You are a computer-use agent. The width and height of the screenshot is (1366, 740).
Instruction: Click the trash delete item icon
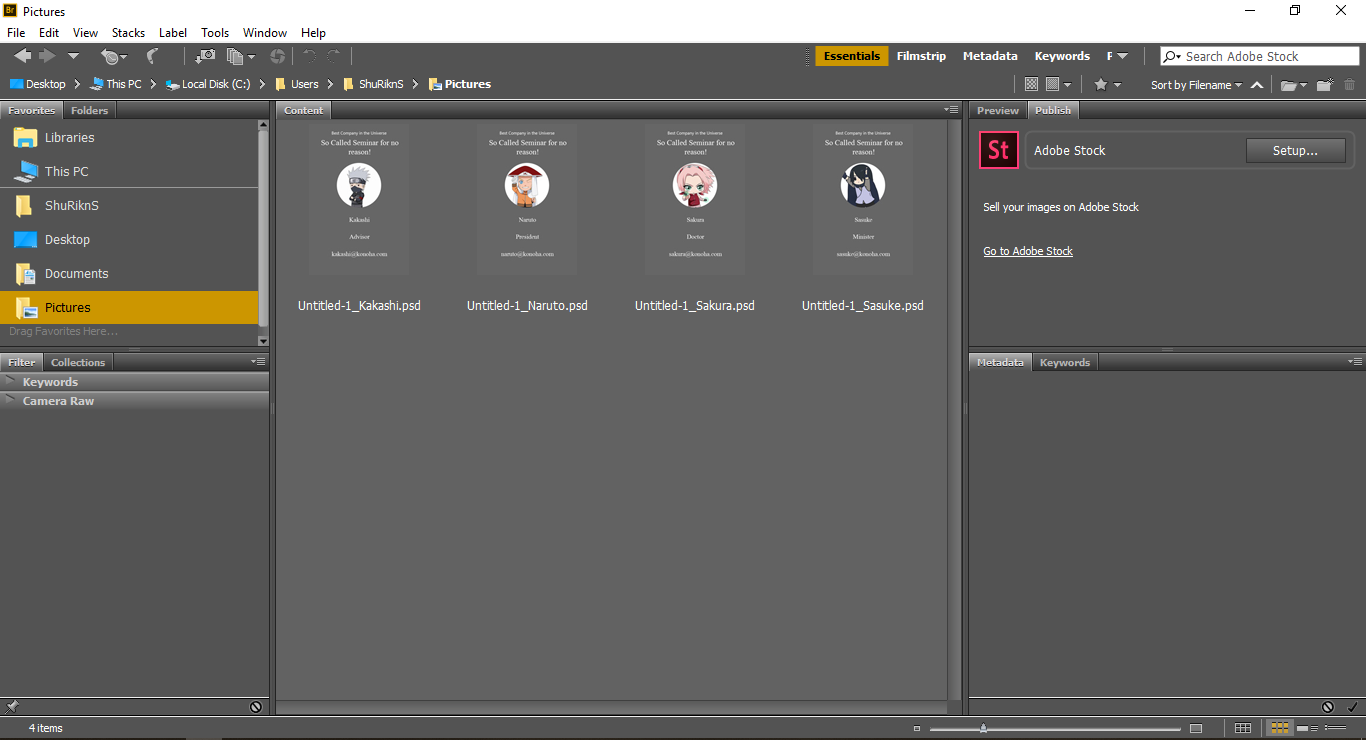[x=1350, y=85]
